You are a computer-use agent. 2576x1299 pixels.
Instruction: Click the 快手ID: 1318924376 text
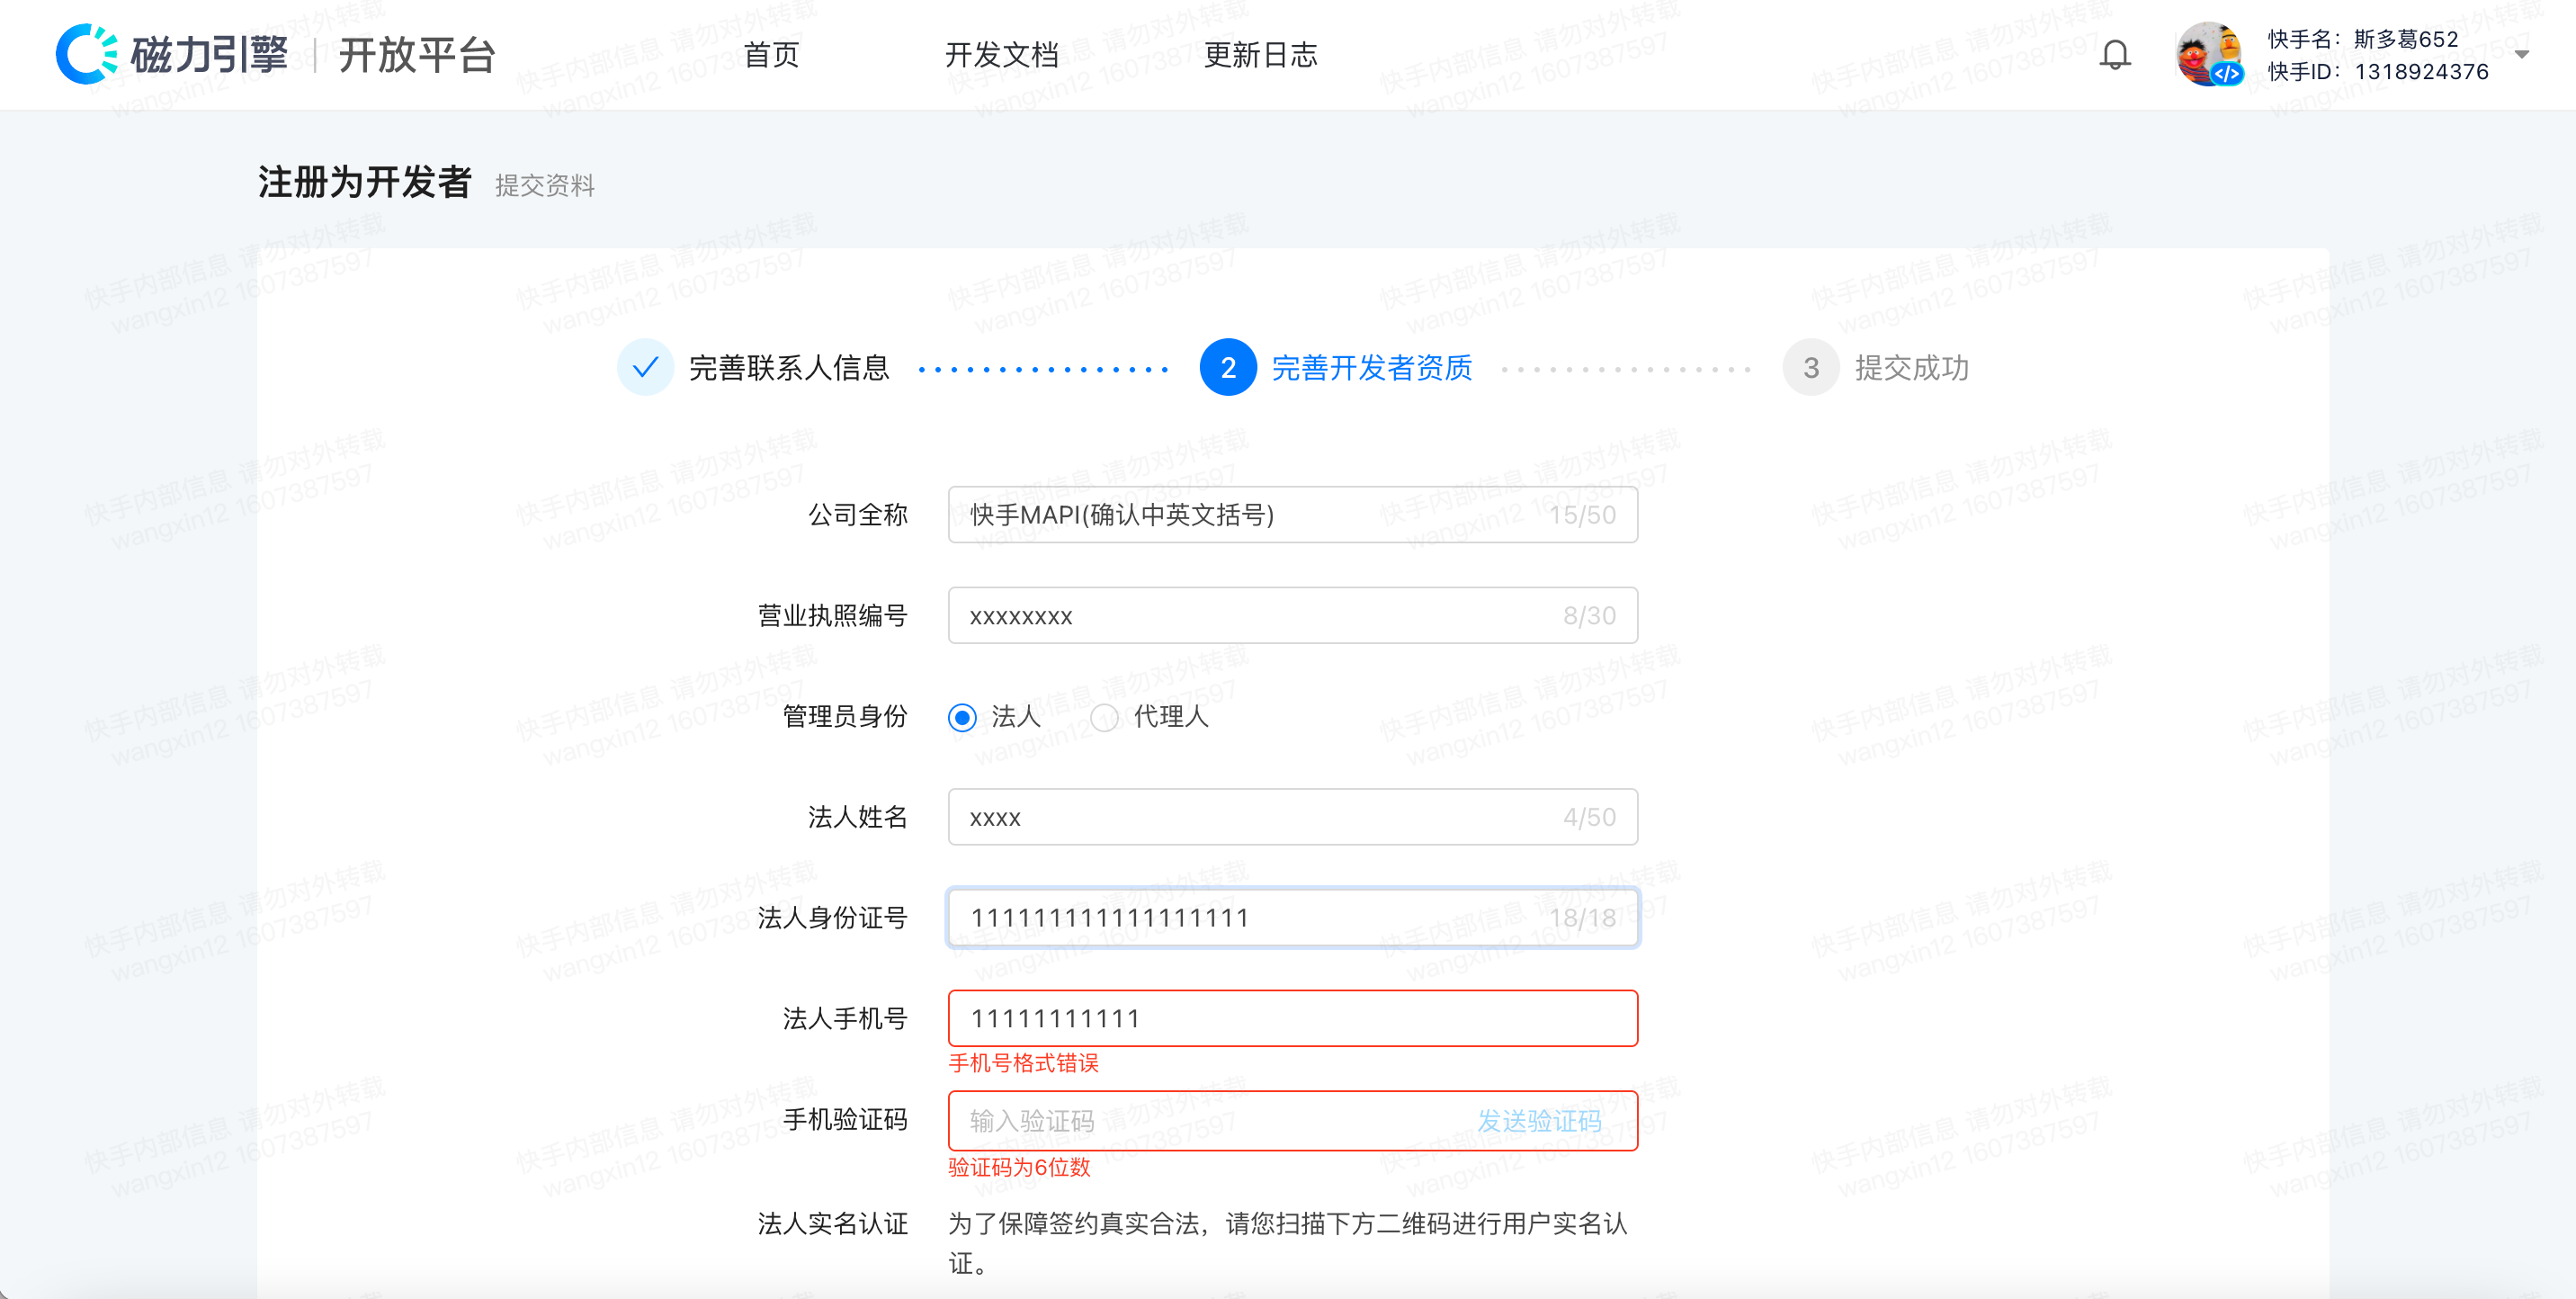(x=2378, y=72)
